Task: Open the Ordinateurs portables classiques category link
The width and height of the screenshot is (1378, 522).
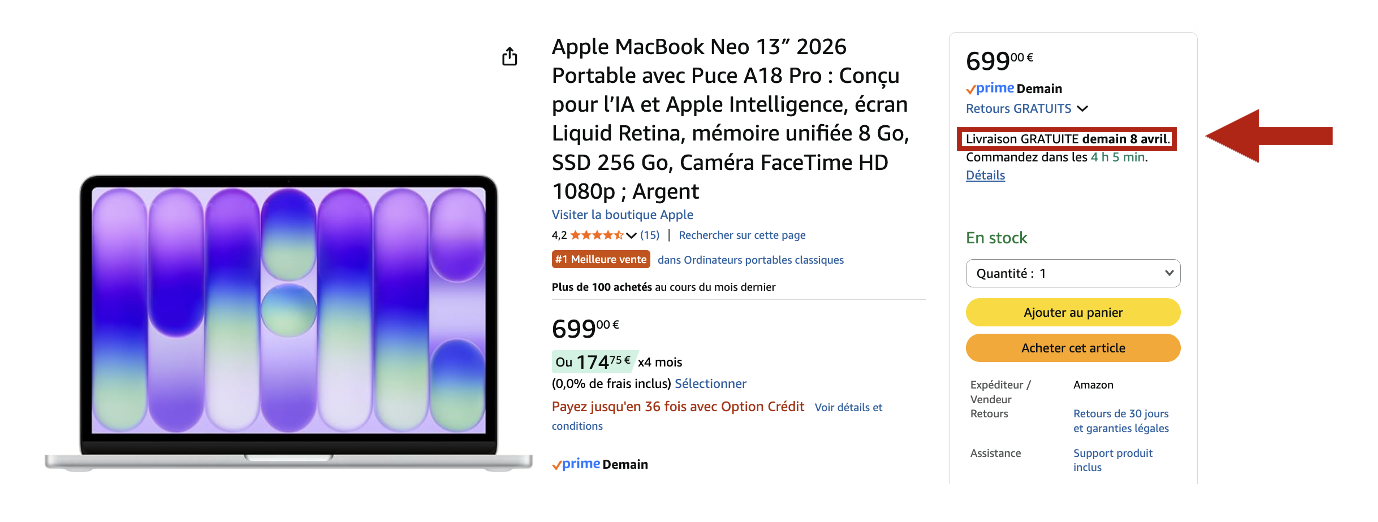Action: [x=750, y=260]
